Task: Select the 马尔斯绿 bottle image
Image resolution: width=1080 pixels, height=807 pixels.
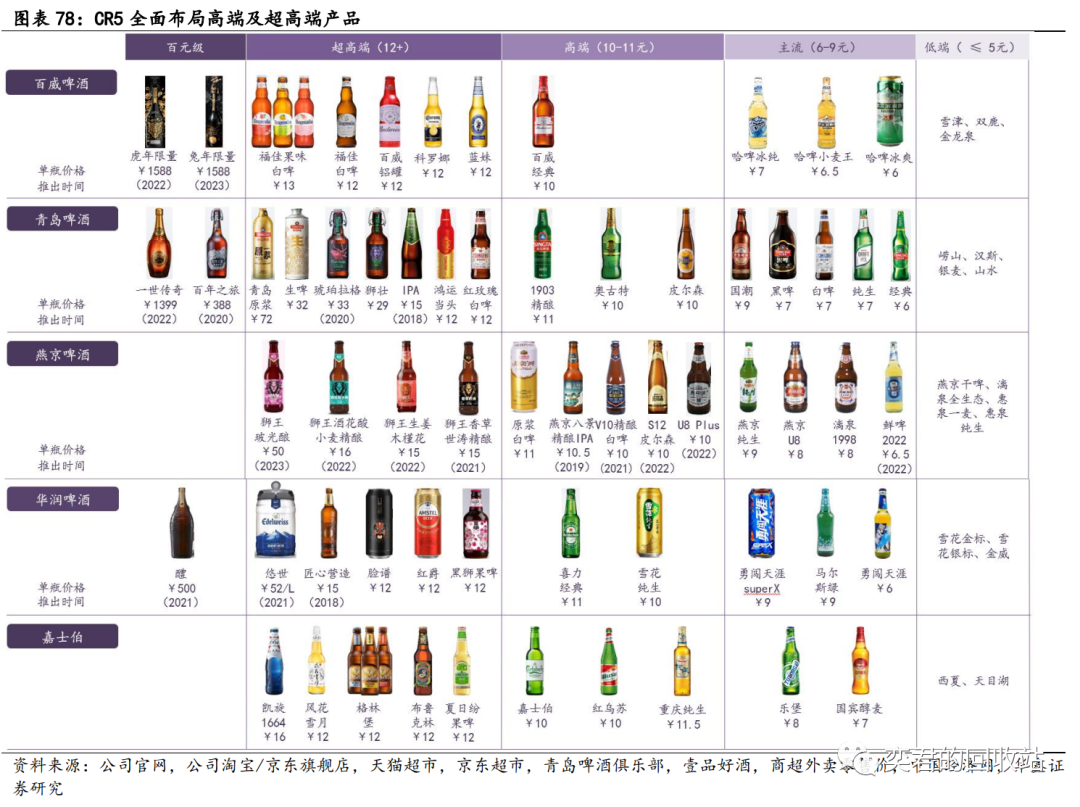Action: [x=825, y=523]
